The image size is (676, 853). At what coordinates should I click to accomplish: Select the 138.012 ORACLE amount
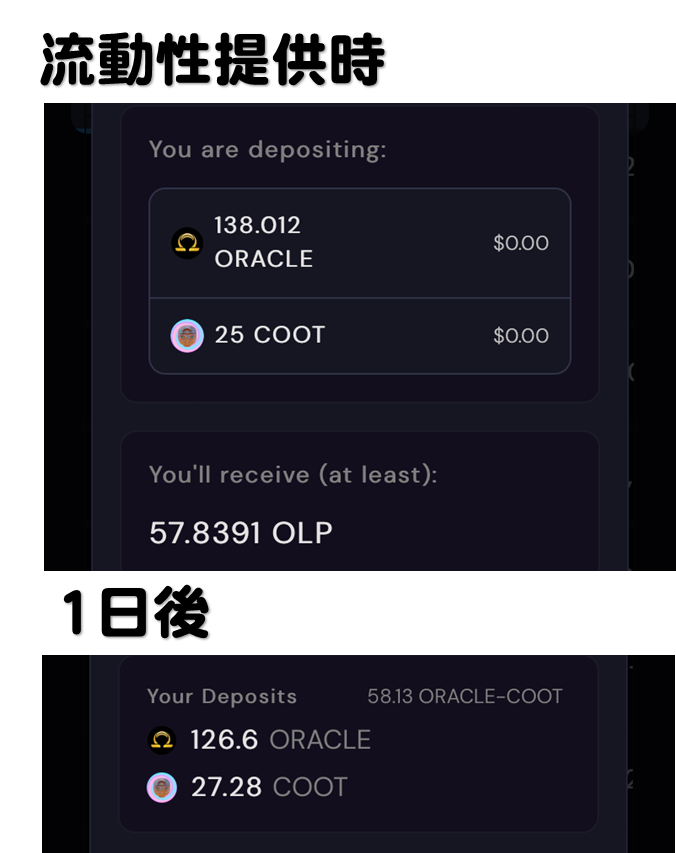pyautogui.click(x=264, y=242)
